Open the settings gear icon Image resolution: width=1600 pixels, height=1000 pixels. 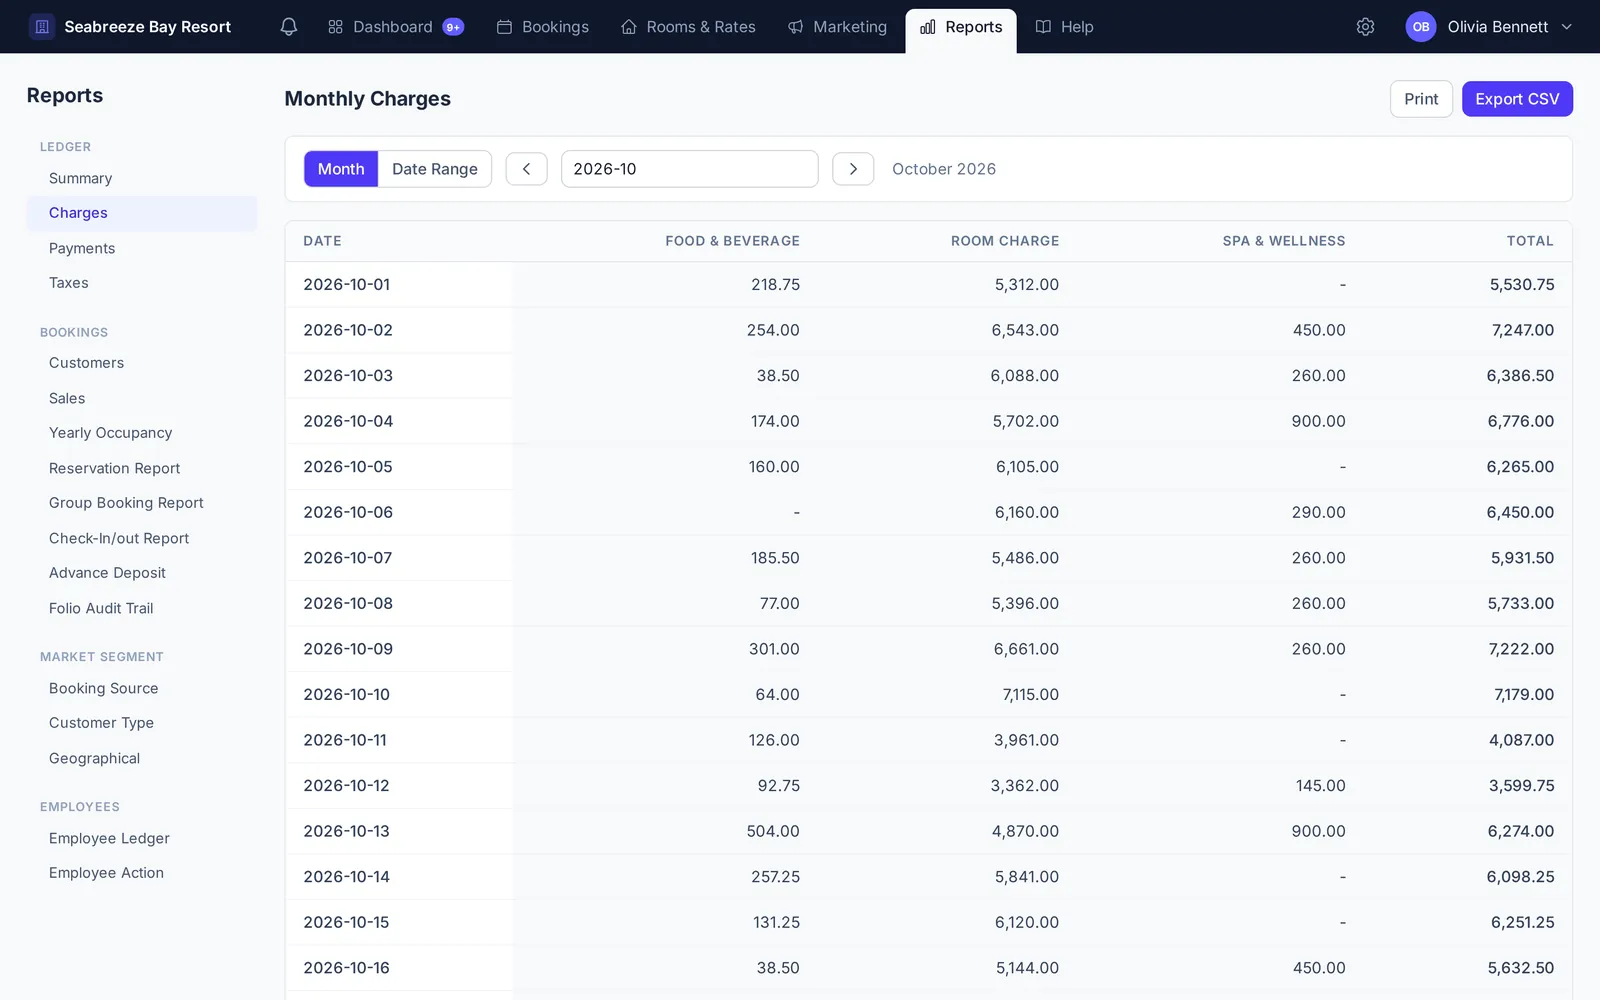[1365, 27]
